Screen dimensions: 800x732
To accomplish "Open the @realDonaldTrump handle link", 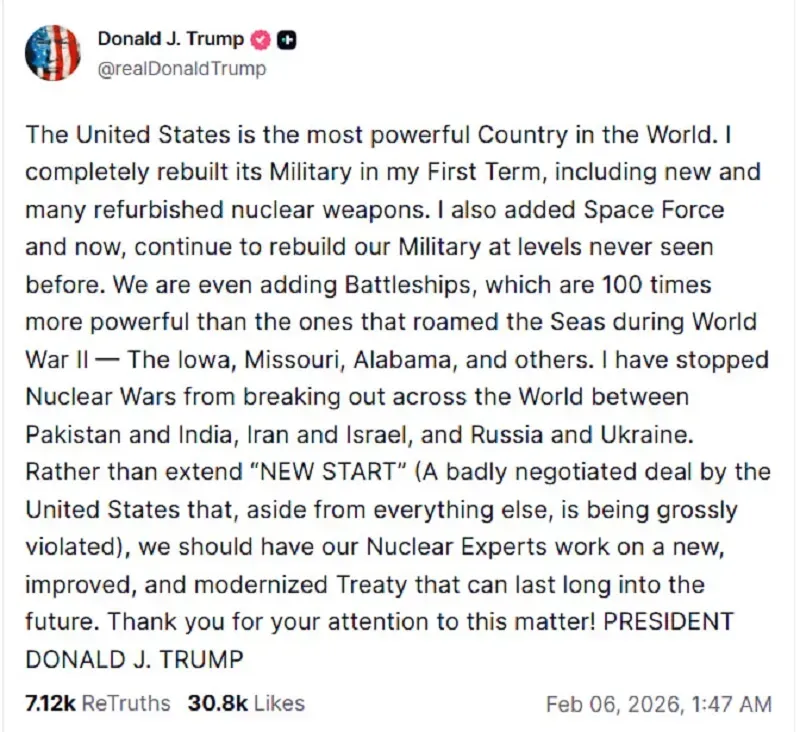I will coord(182,69).
